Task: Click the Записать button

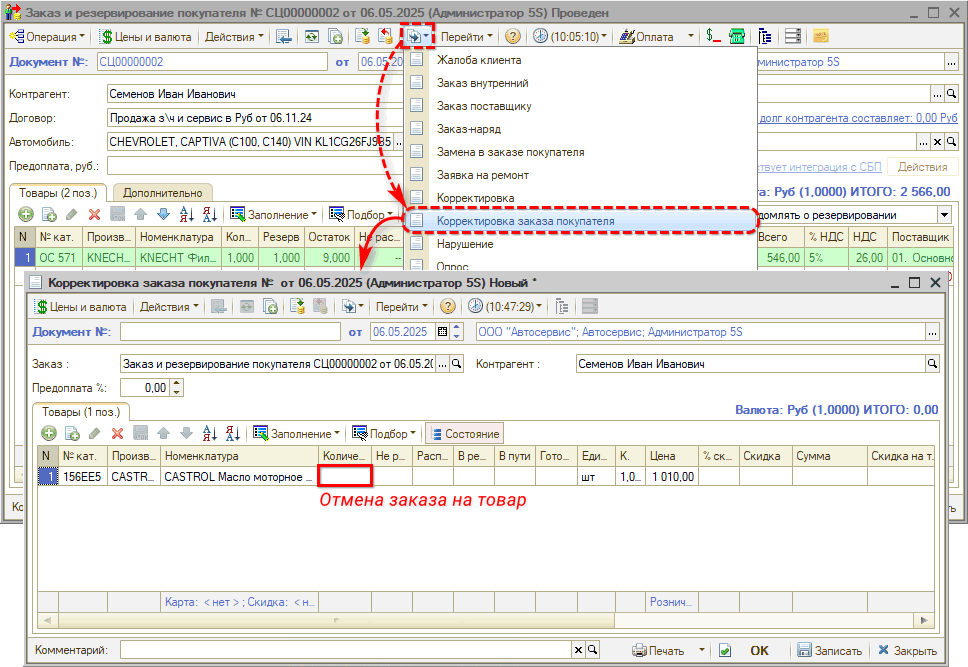Action: tap(828, 650)
